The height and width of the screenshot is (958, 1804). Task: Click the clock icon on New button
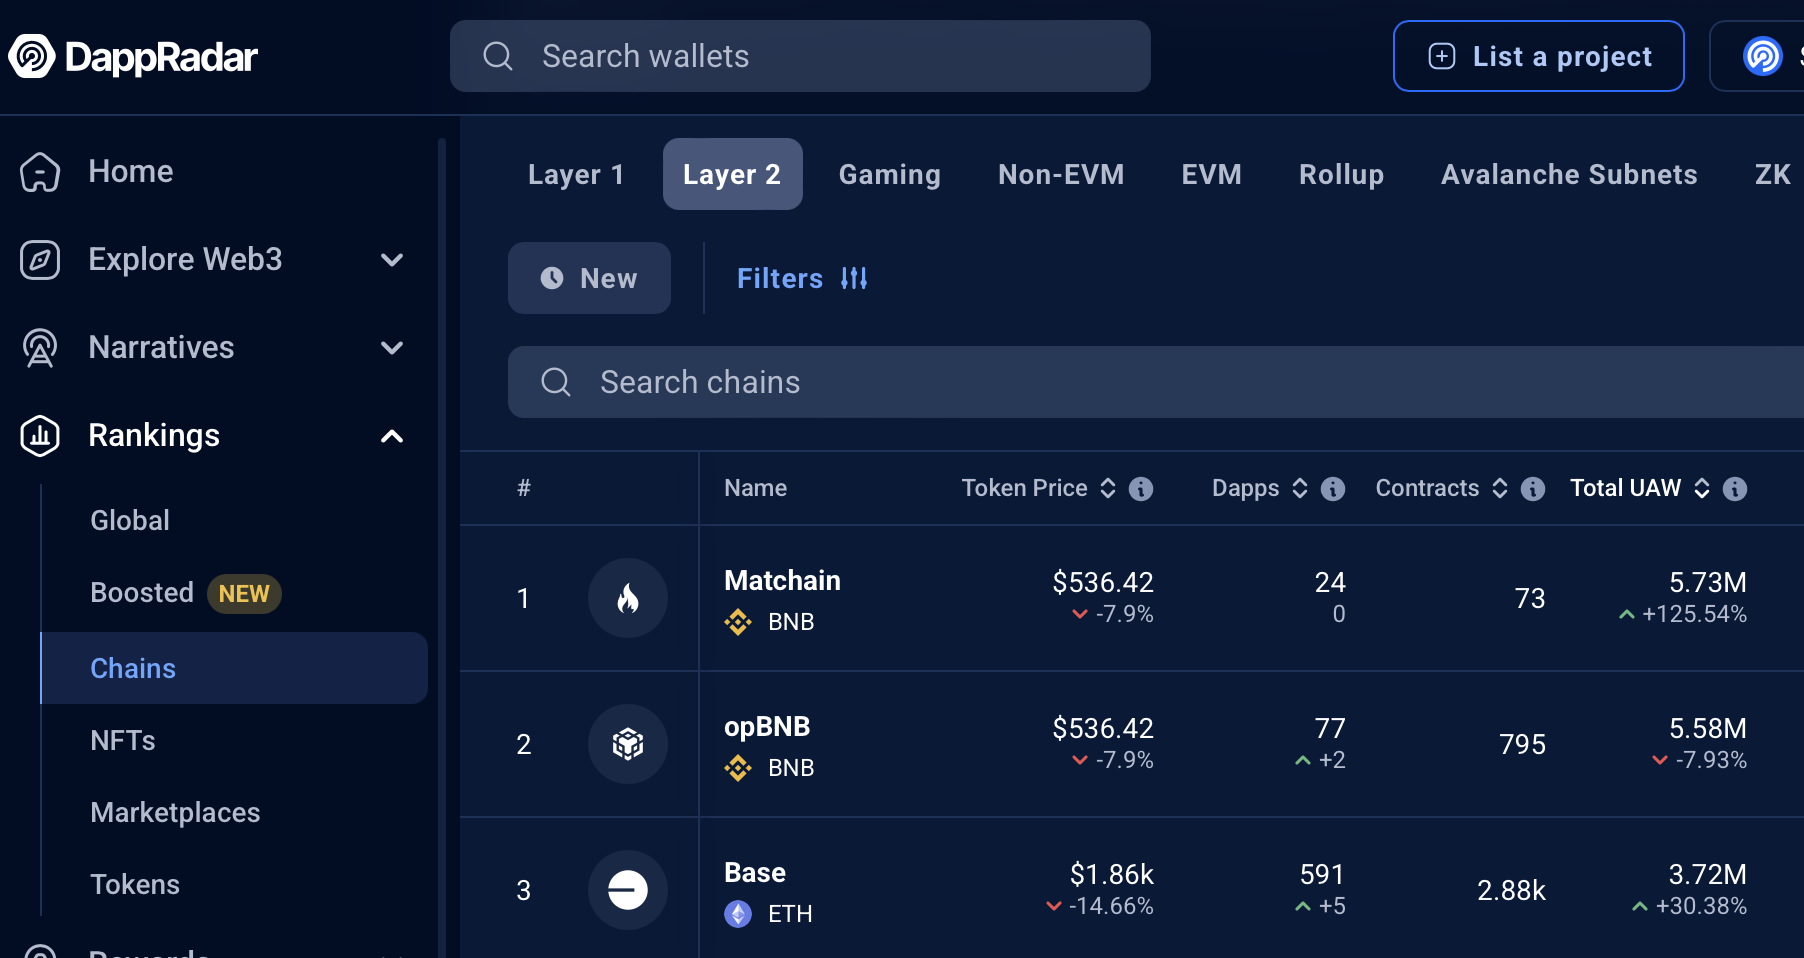click(552, 278)
